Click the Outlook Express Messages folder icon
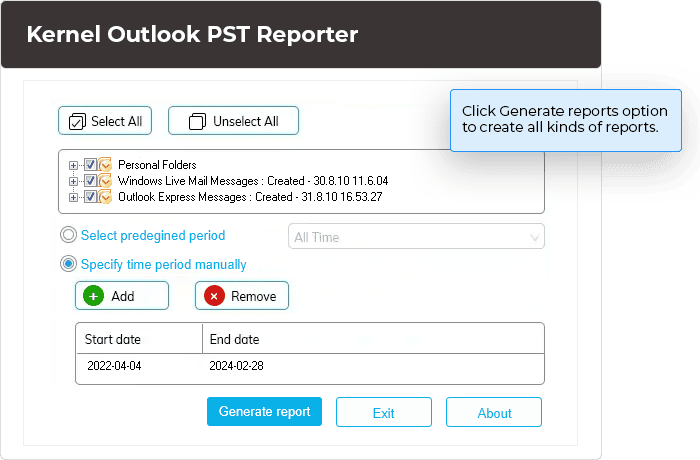This screenshot has height=460, width=700. 105,197
